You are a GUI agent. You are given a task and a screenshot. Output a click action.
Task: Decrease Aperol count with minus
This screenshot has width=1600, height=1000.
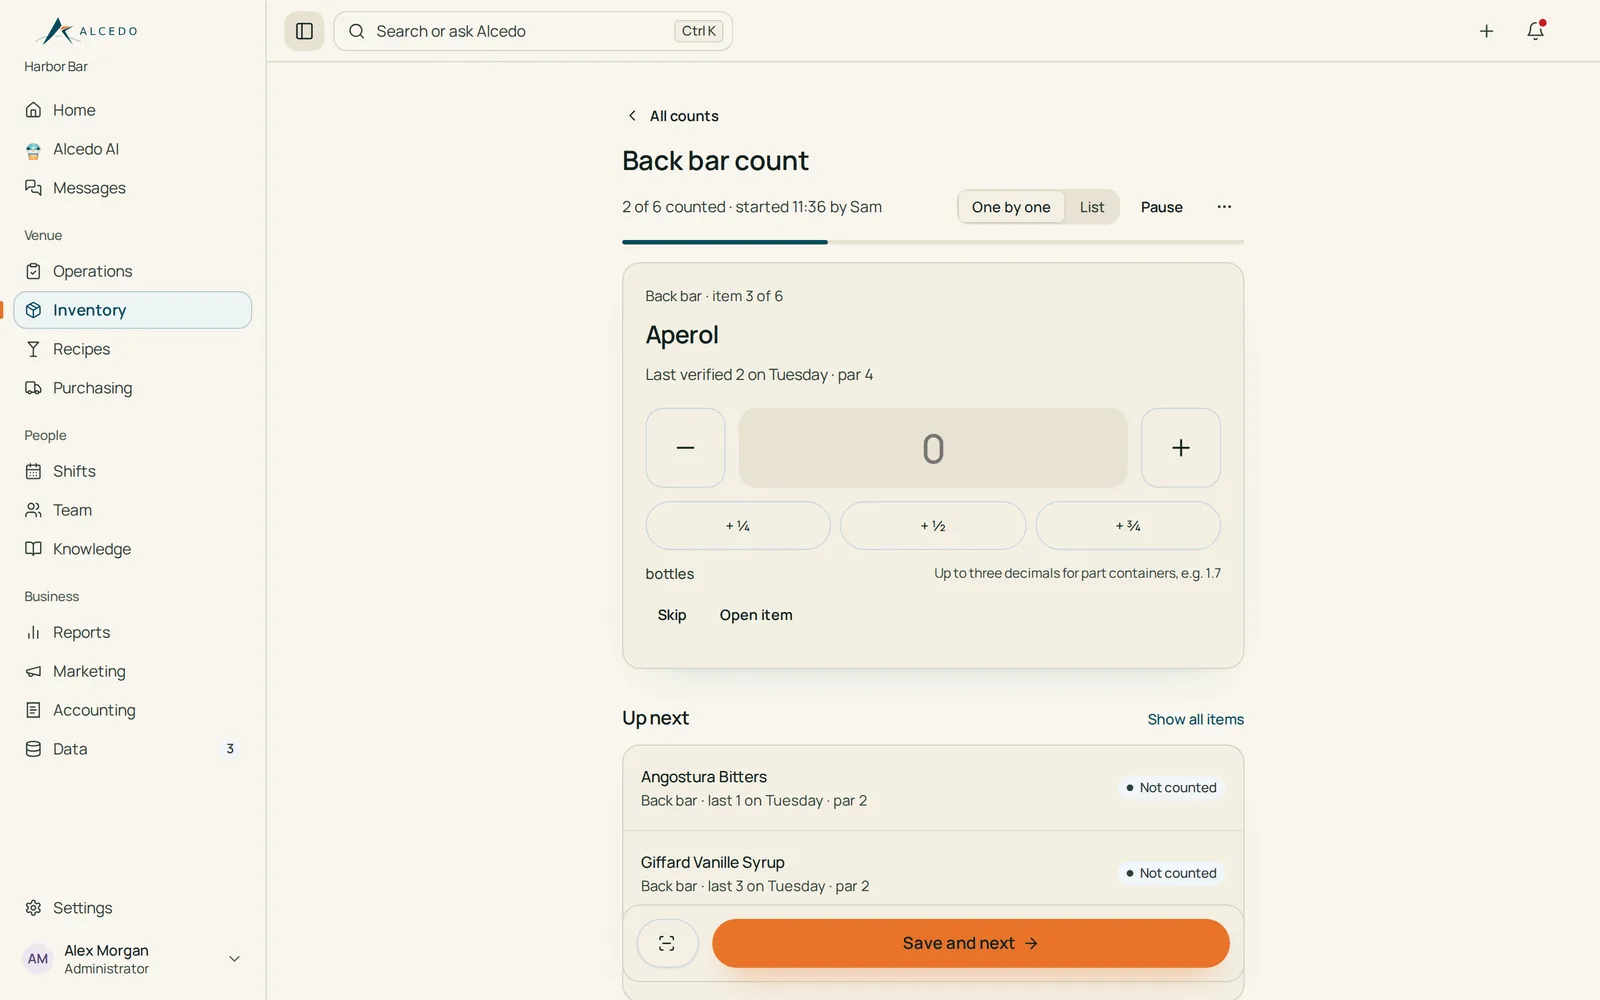coord(685,448)
